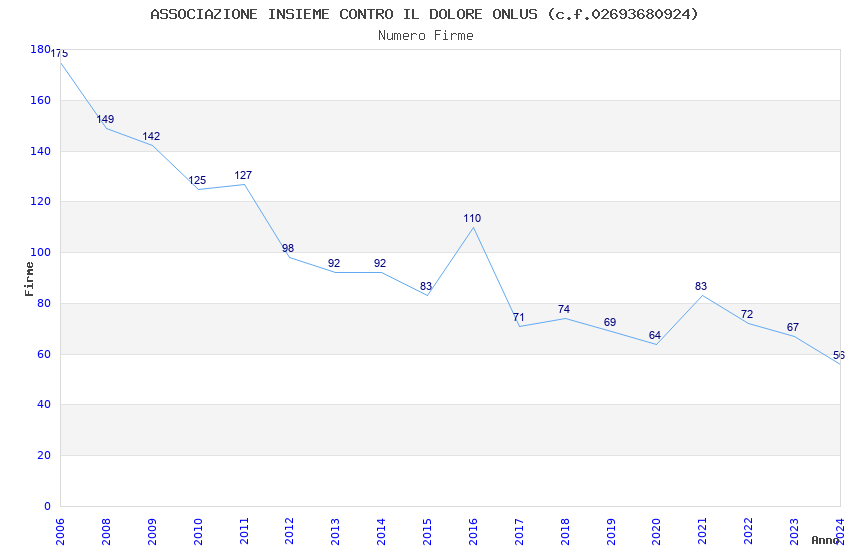Click data label 71 for 2017

[x=518, y=317]
